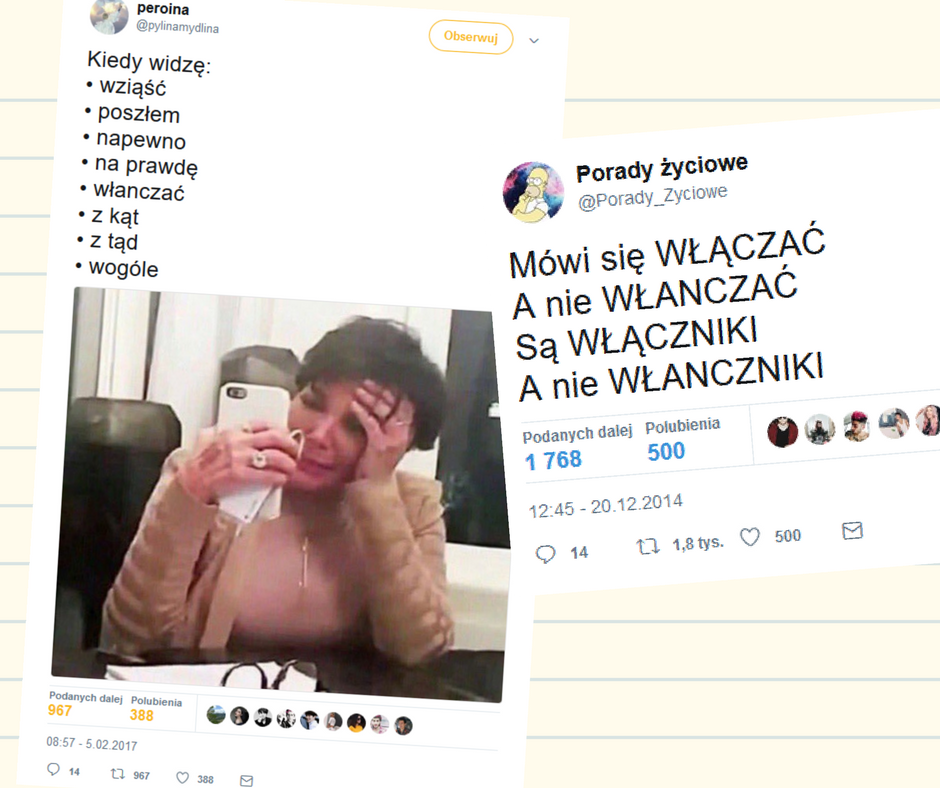
Task: Click envelope icon under peroina's tweet
Action: [x=246, y=780]
